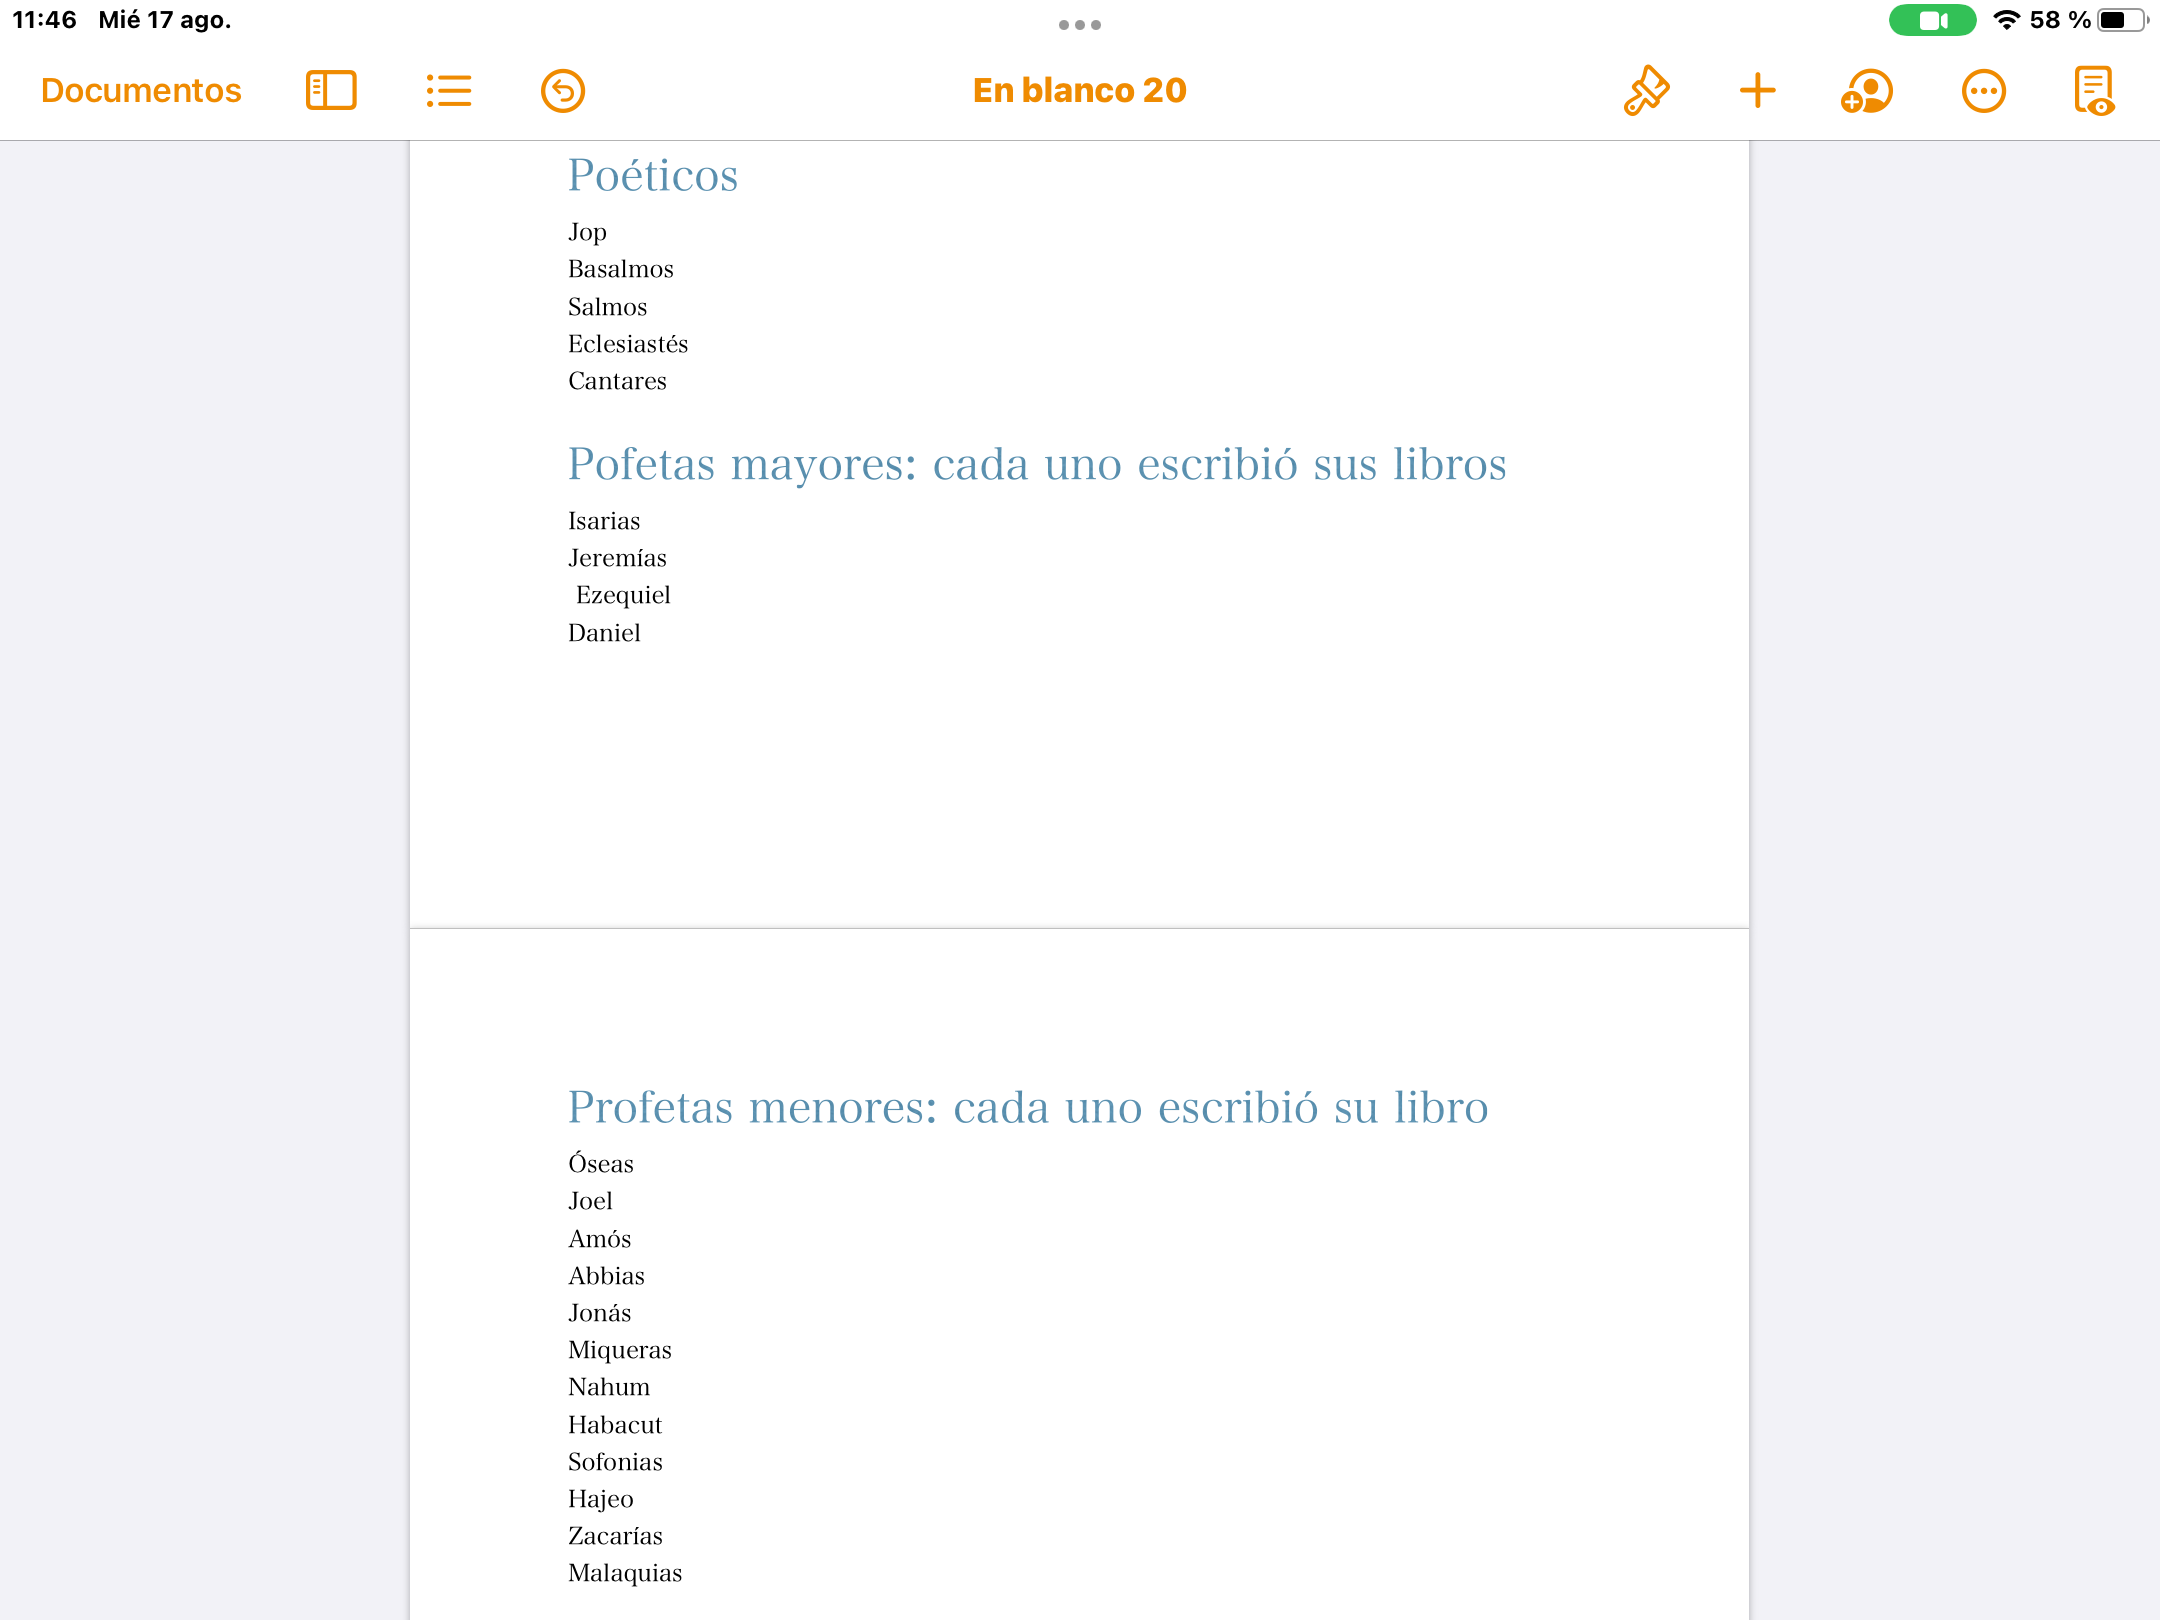Tap the line Basalmos
Viewport: 2160px width, 1620px height.
[x=621, y=269]
